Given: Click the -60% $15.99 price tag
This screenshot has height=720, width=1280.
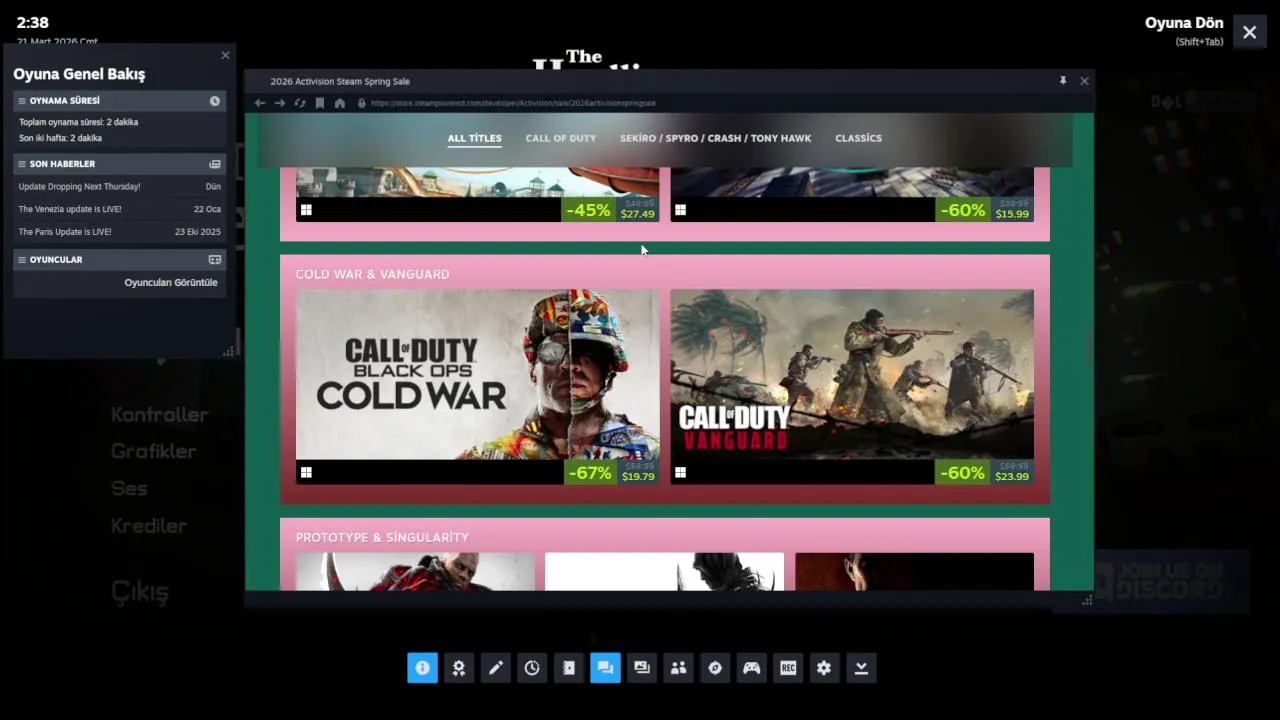Looking at the screenshot, I should (x=985, y=209).
